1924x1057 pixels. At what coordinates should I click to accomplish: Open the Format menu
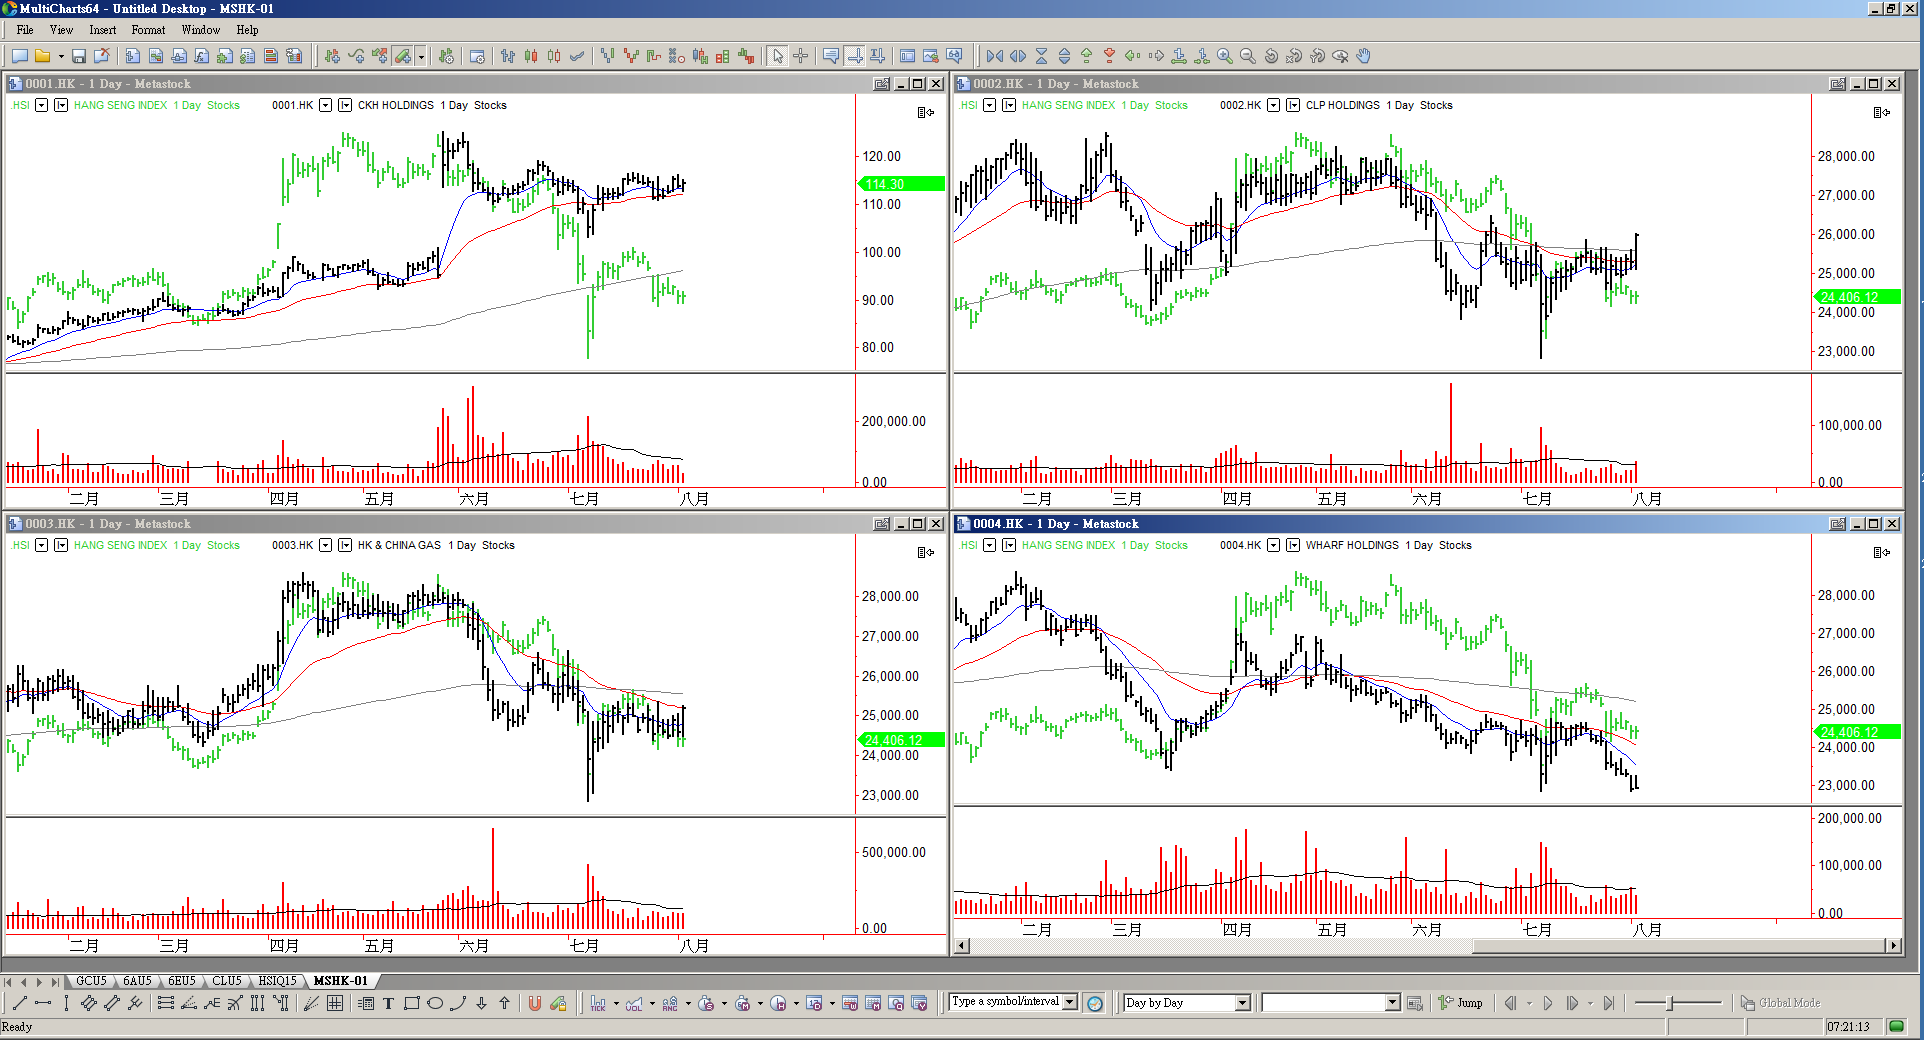[x=148, y=30]
